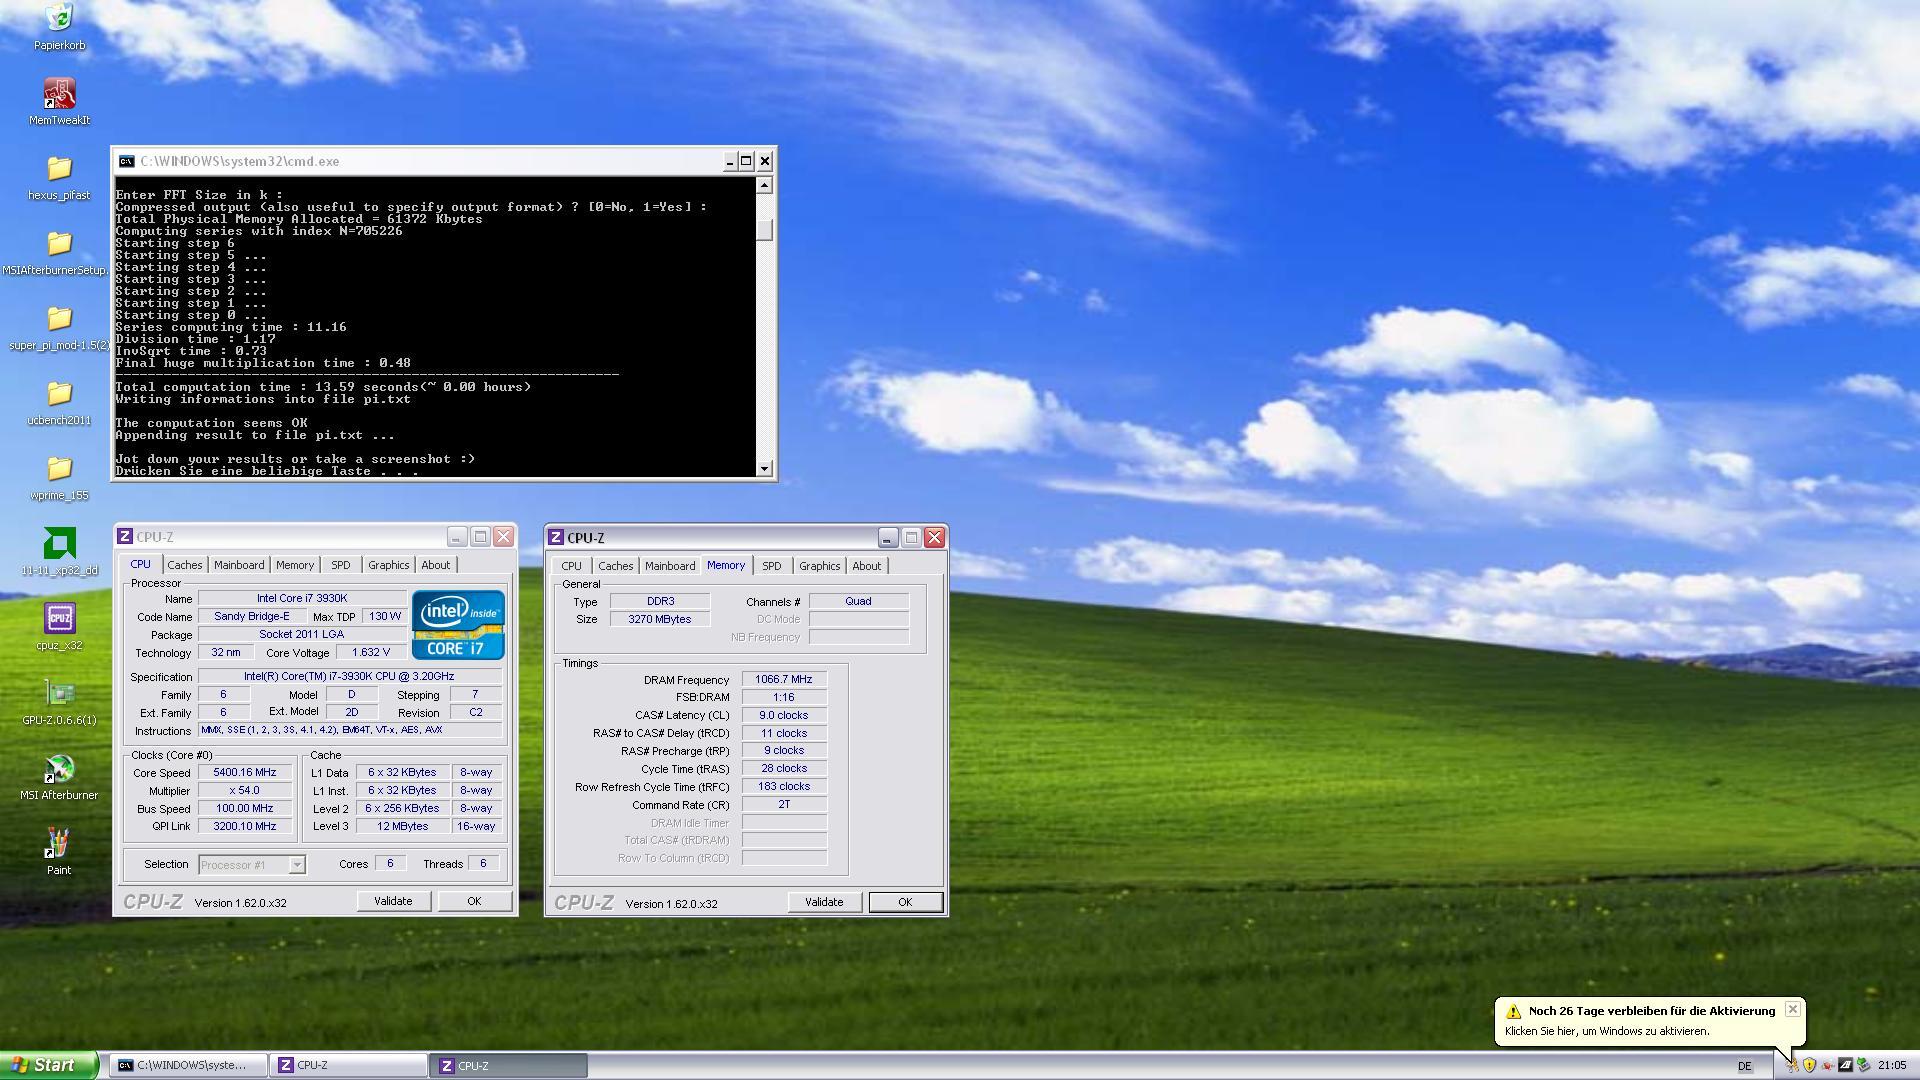Click the cmd.exe title bar icon
Image resolution: width=1920 pixels, height=1080 pixels.
[126, 161]
